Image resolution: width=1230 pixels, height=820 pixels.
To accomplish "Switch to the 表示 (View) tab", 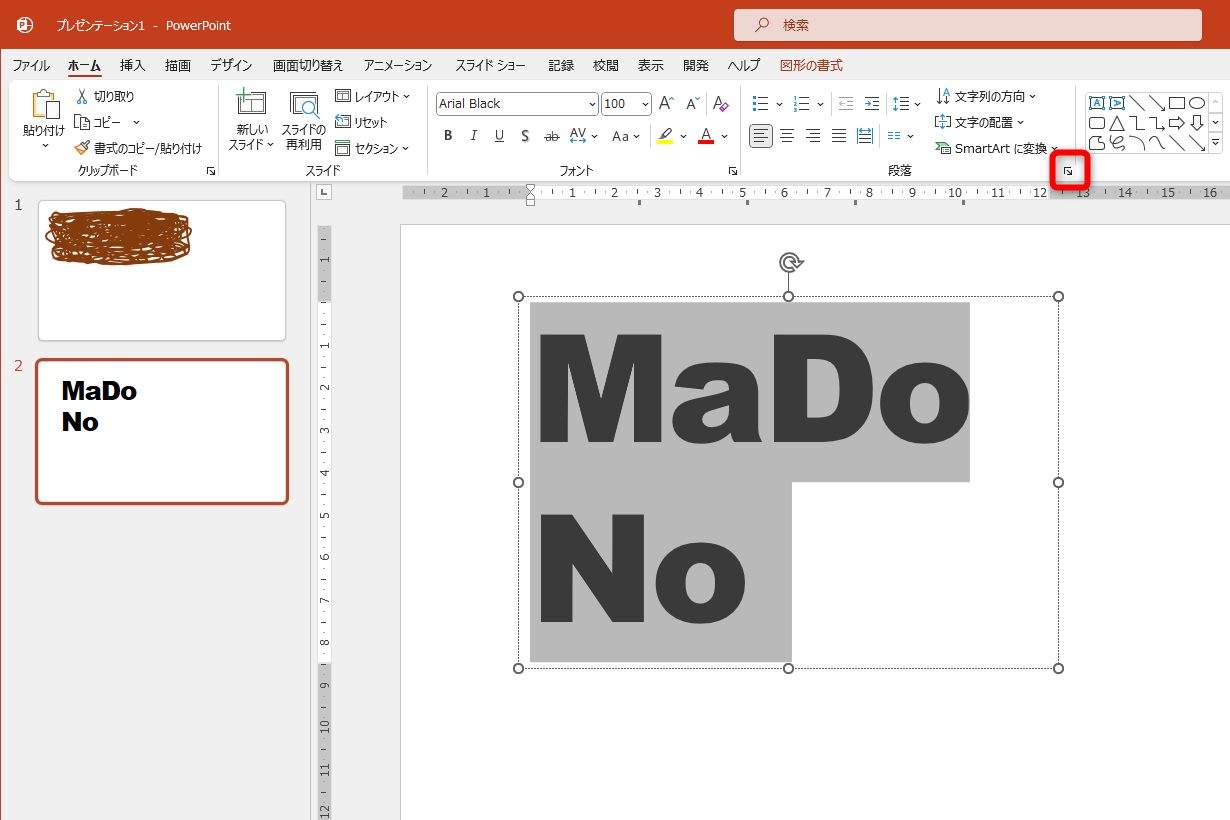I will click(651, 65).
